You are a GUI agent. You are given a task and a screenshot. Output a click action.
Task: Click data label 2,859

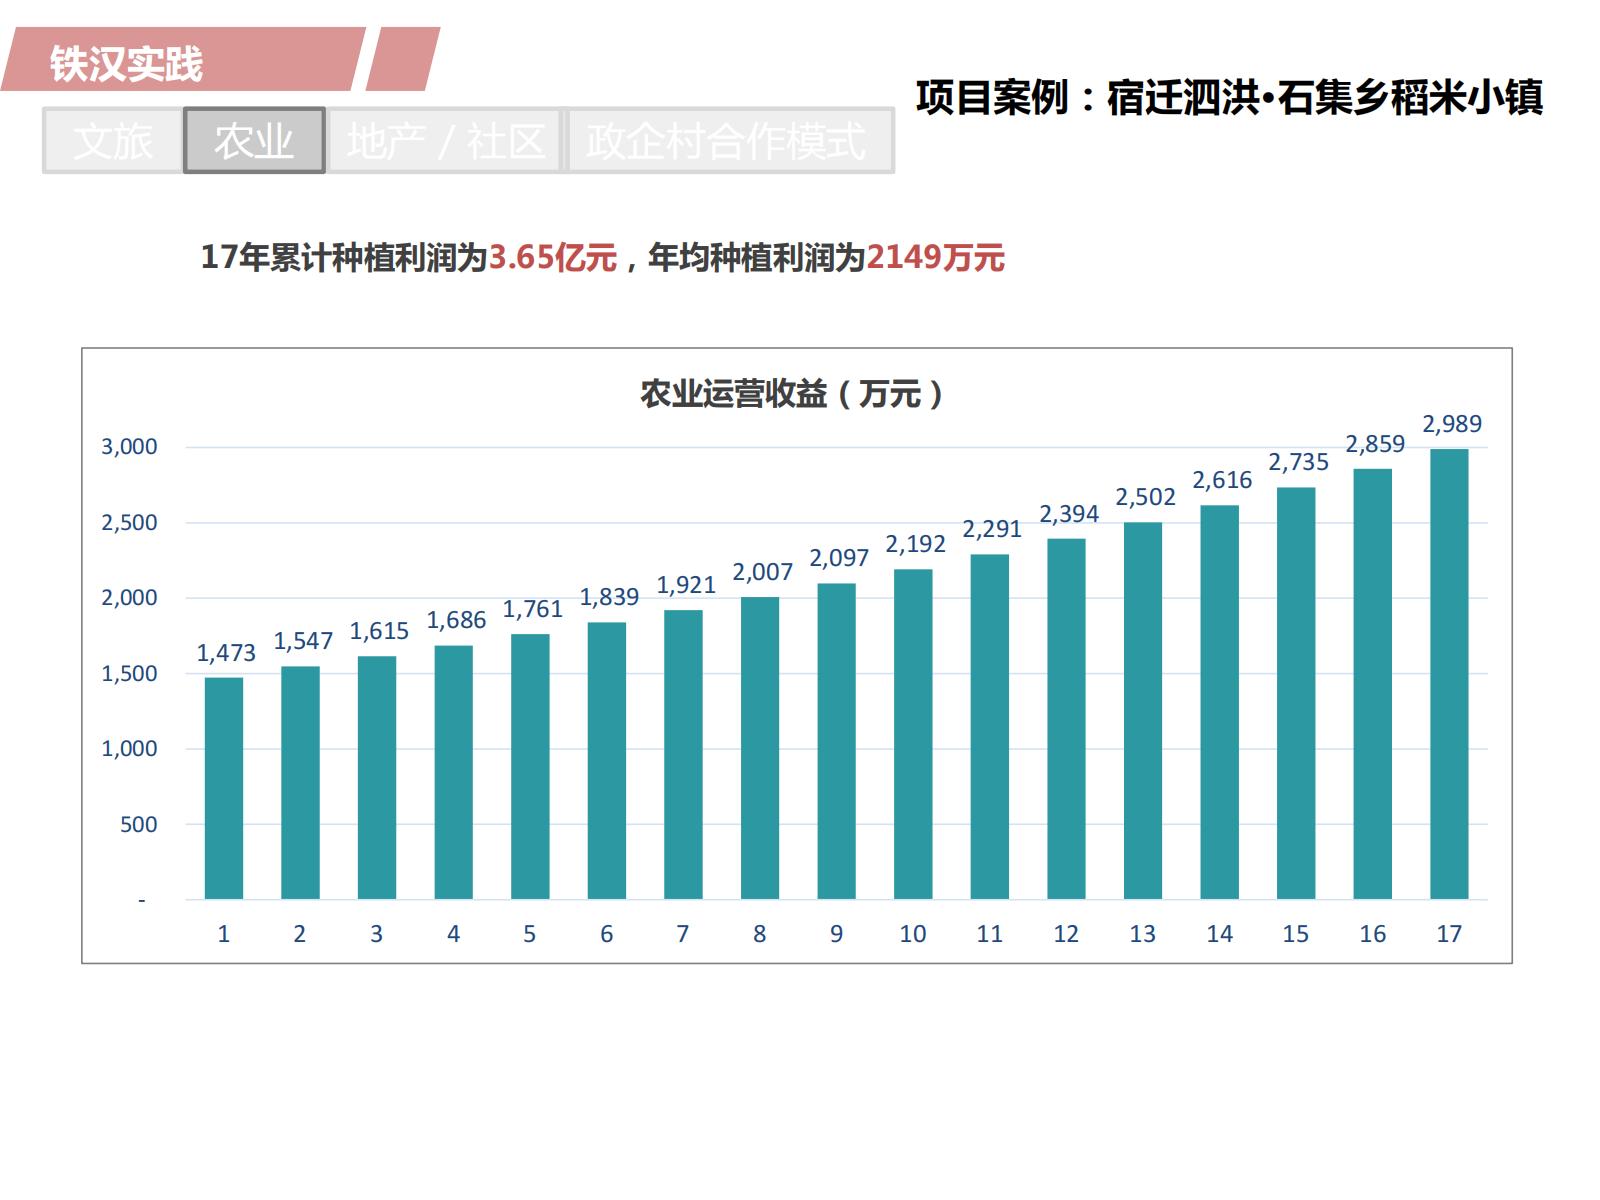tap(1375, 444)
